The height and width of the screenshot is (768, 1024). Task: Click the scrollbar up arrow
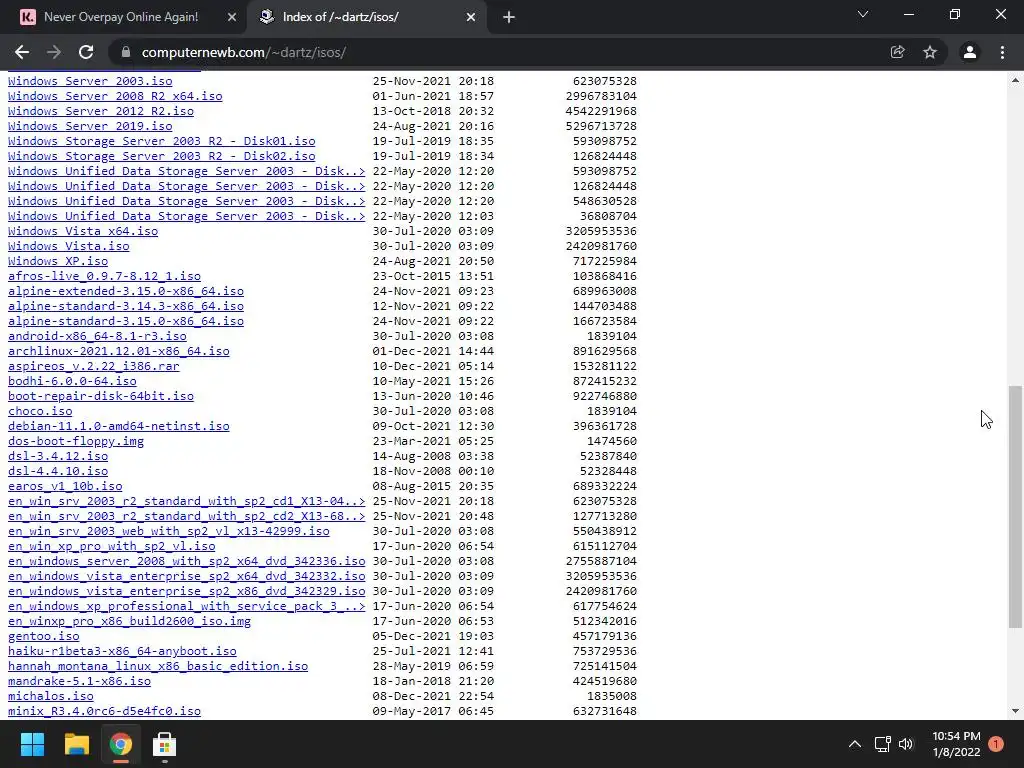(x=1015, y=80)
